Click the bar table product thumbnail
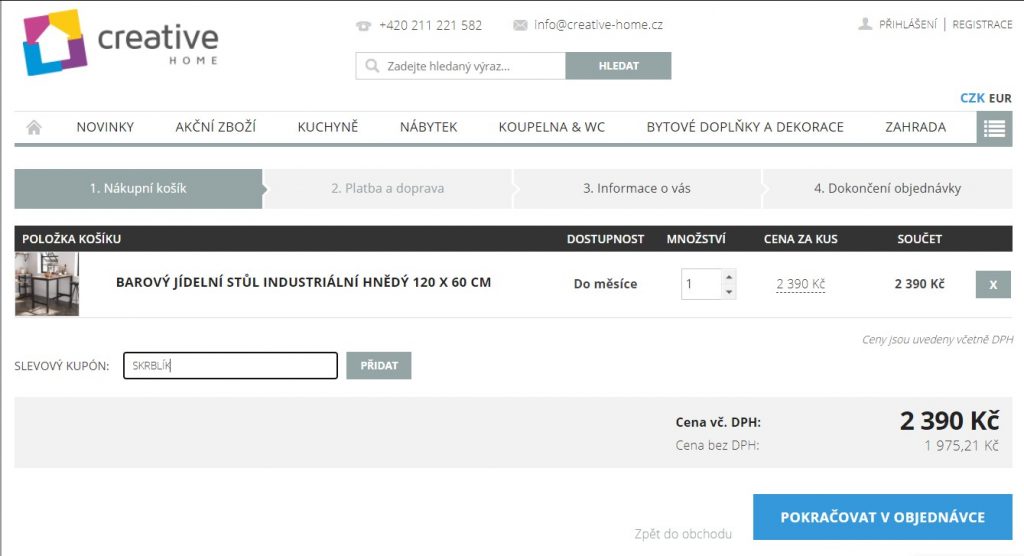Screen dimensions: 1024x556 [47, 284]
